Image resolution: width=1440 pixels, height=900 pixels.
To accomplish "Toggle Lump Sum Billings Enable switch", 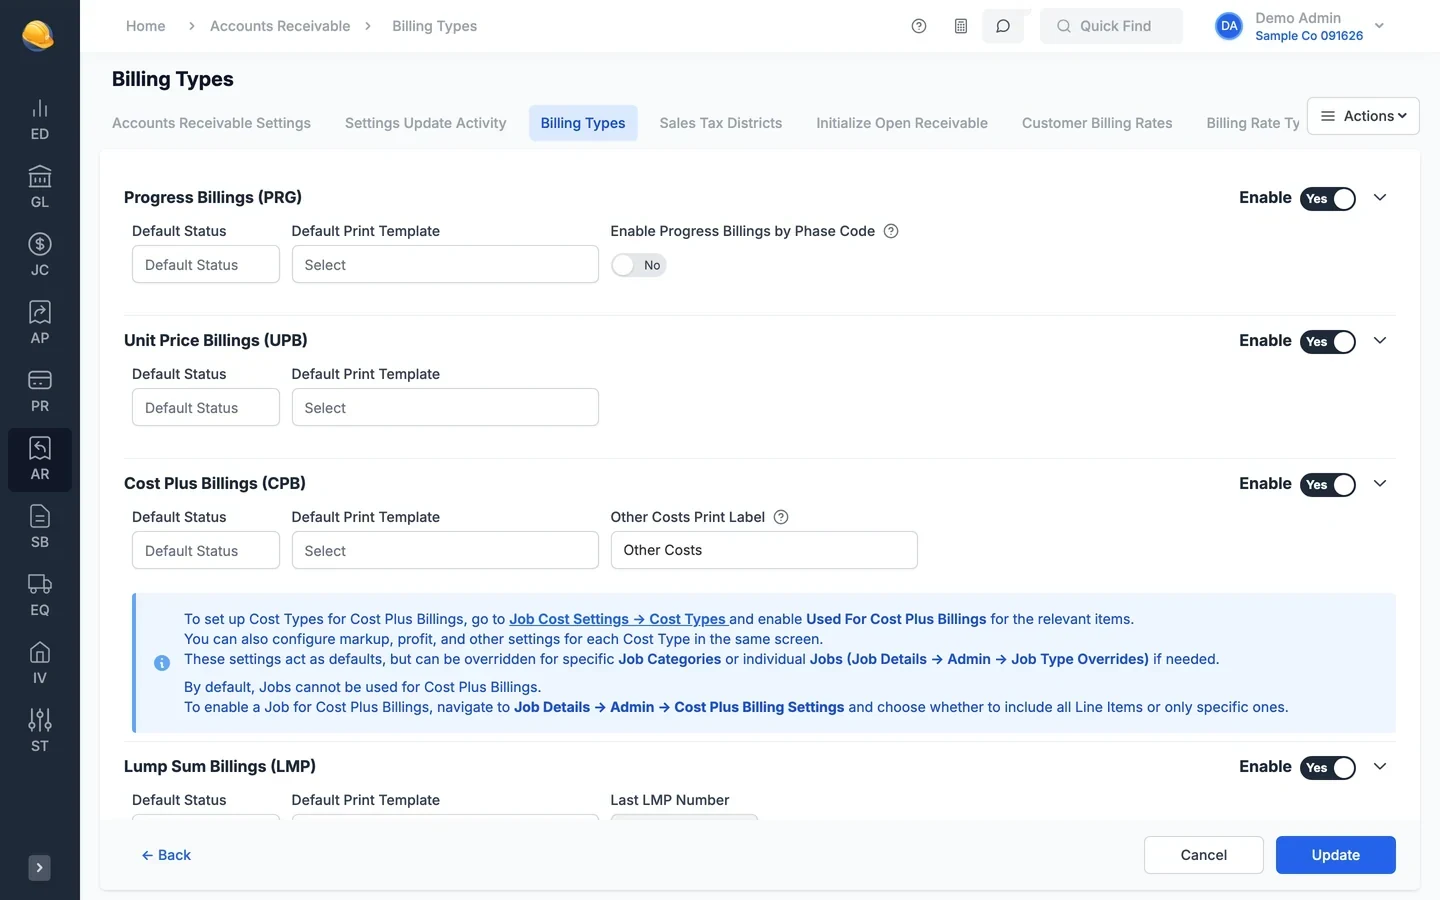I will [x=1328, y=768].
